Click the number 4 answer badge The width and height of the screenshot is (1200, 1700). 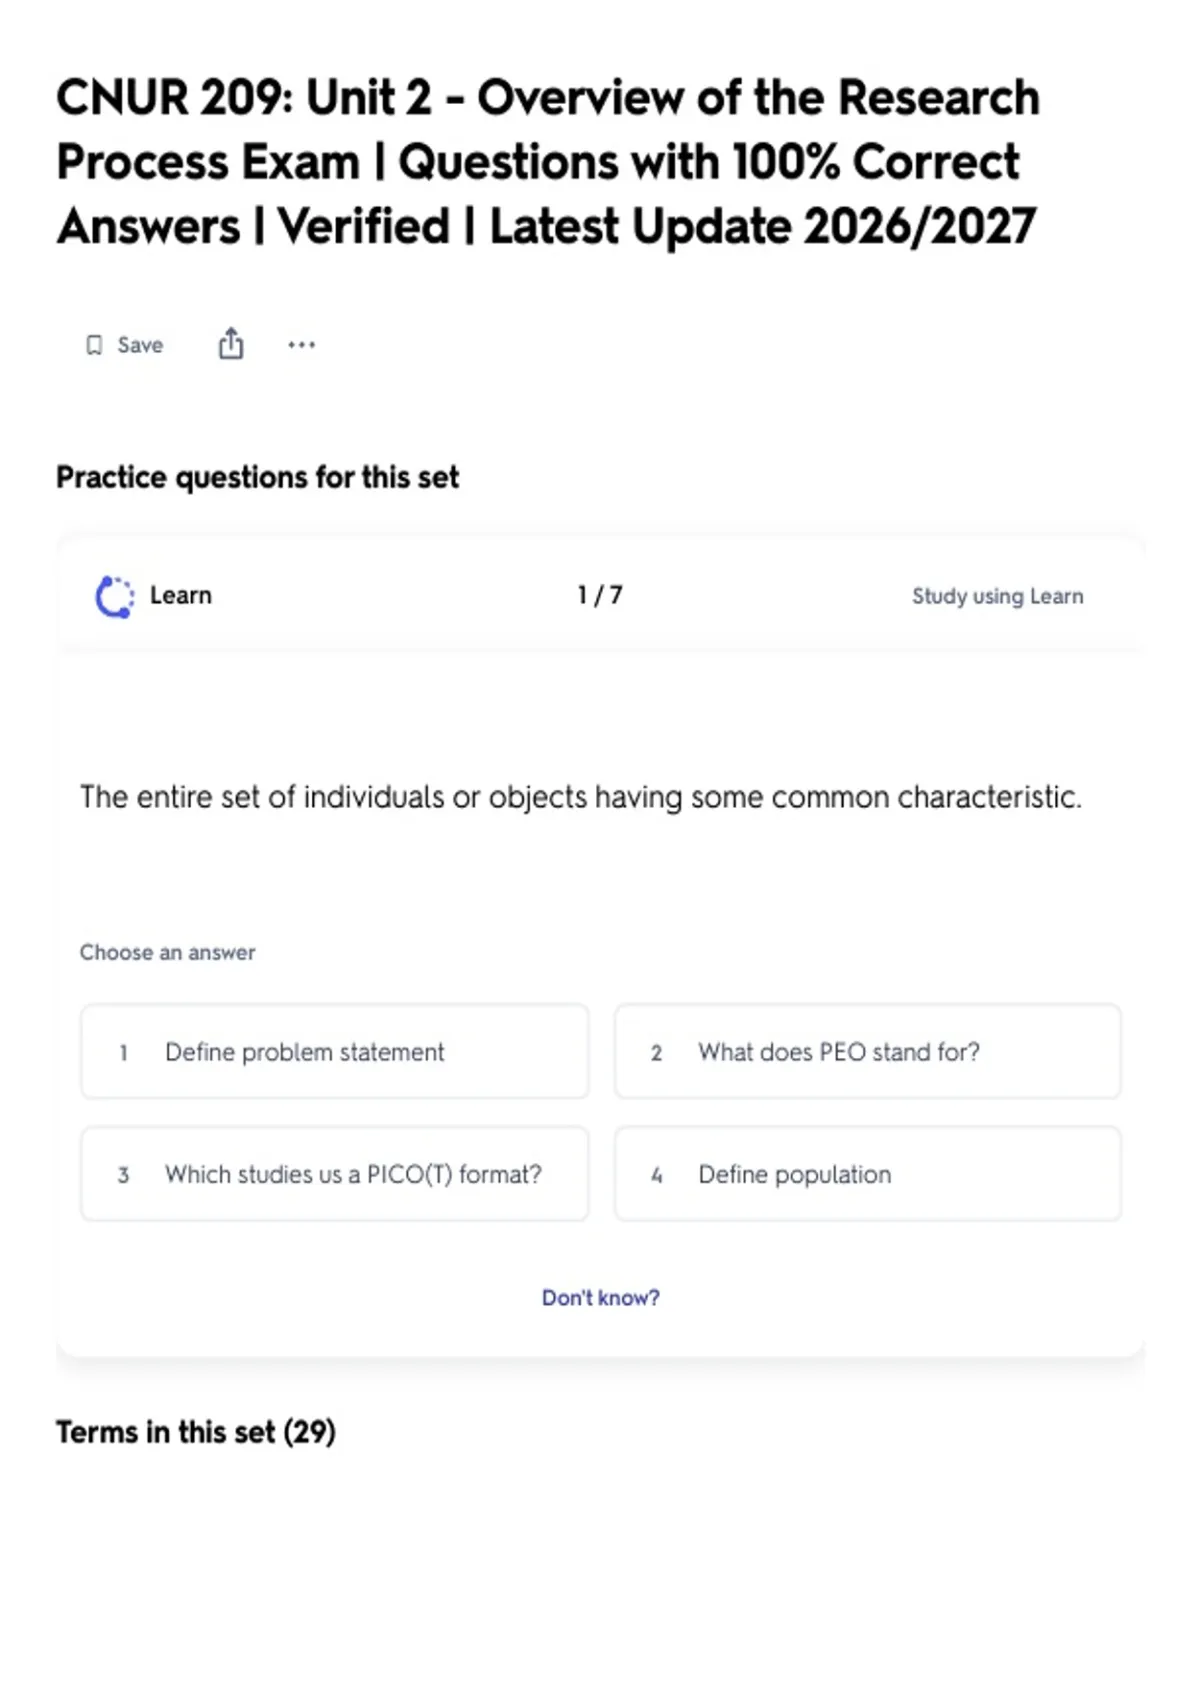(x=656, y=1175)
